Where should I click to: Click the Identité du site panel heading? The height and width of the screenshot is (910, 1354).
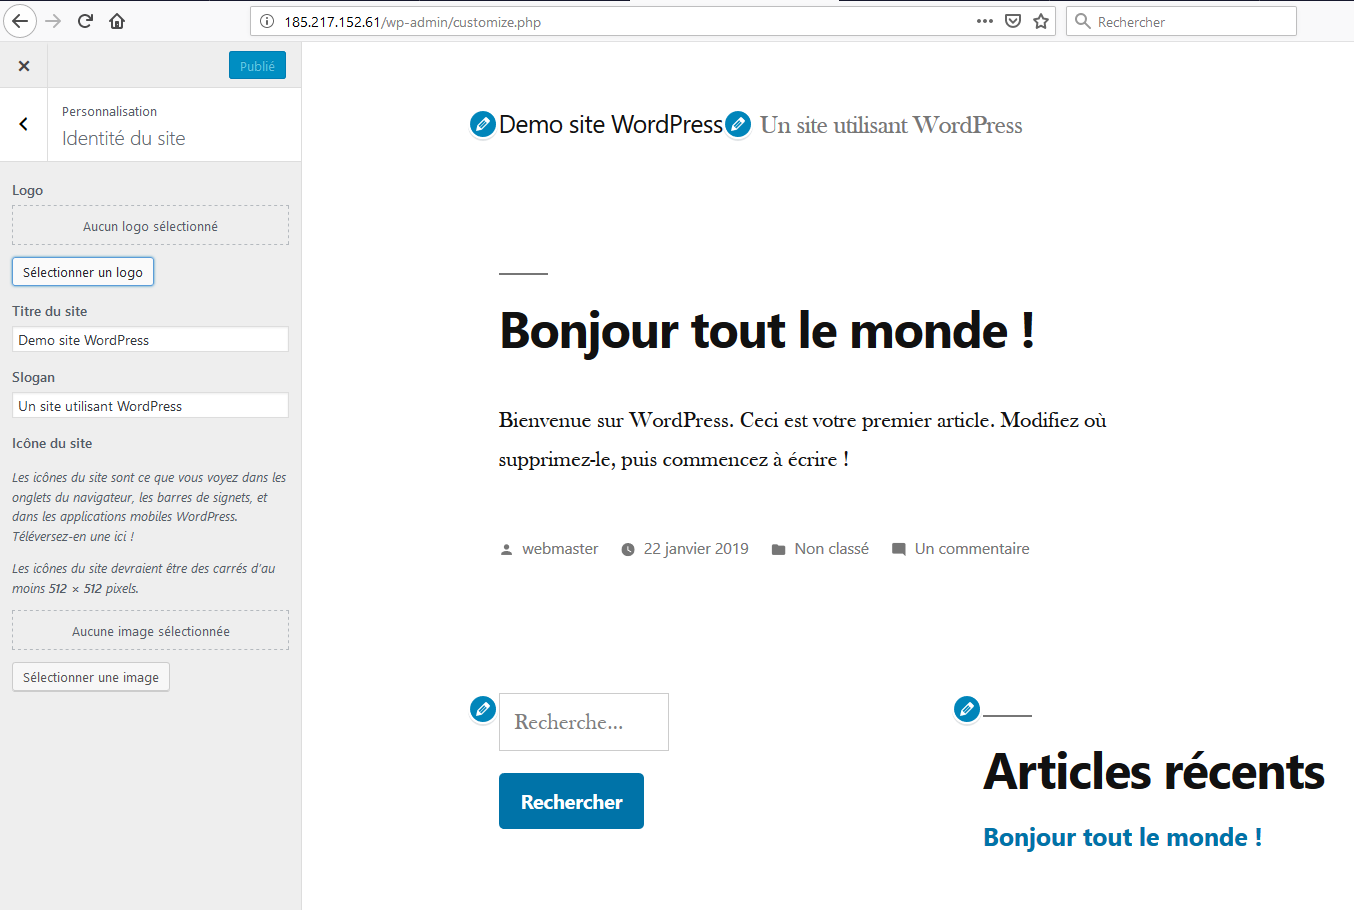pos(124,138)
